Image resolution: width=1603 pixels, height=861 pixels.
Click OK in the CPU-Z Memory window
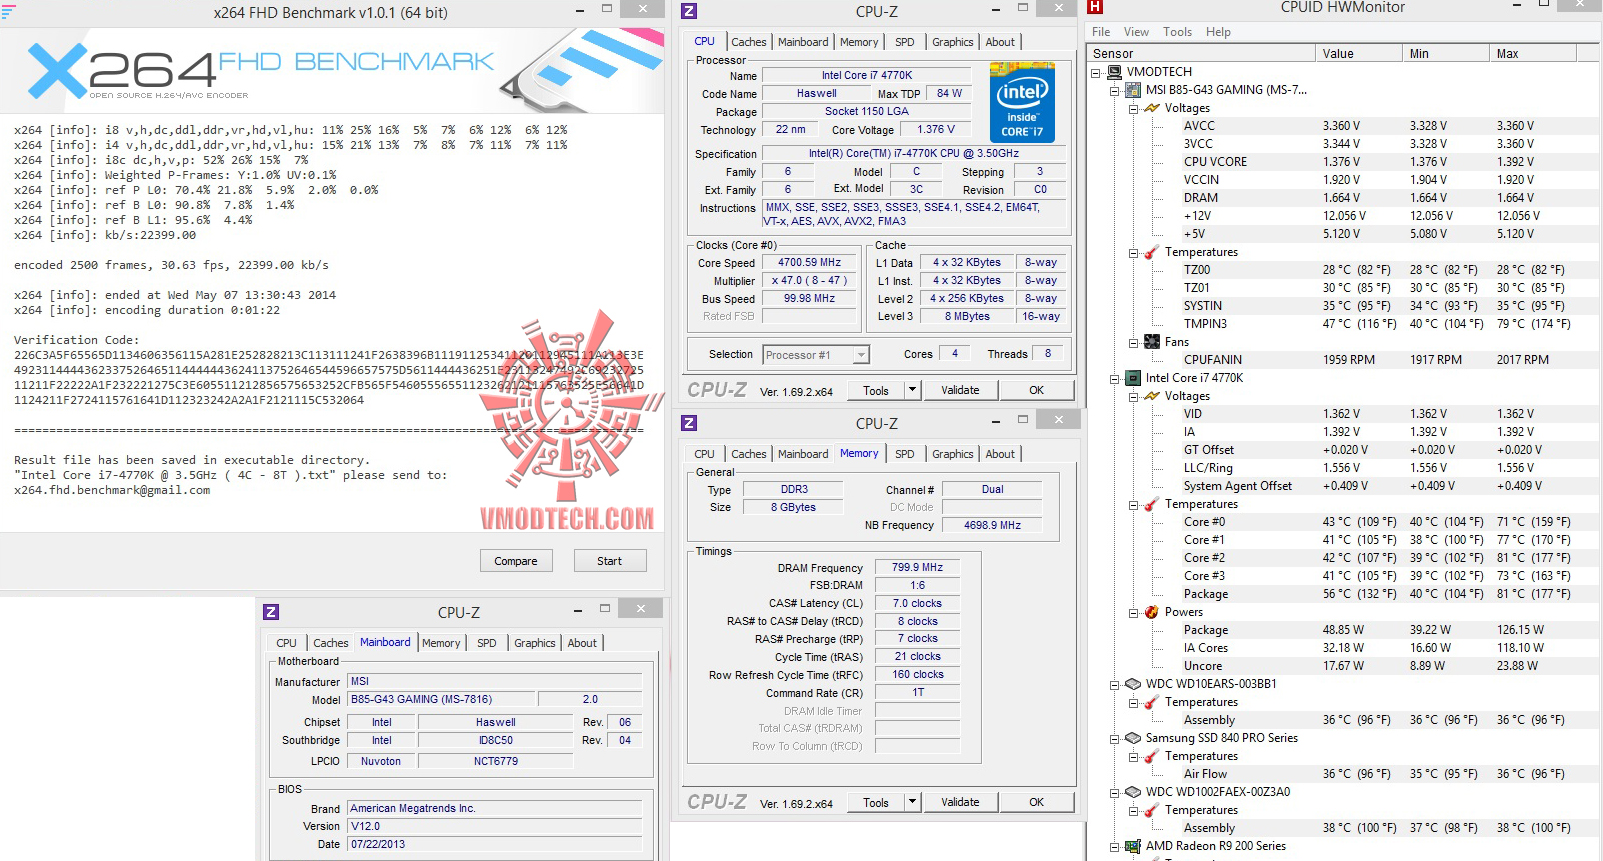click(1037, 802)
